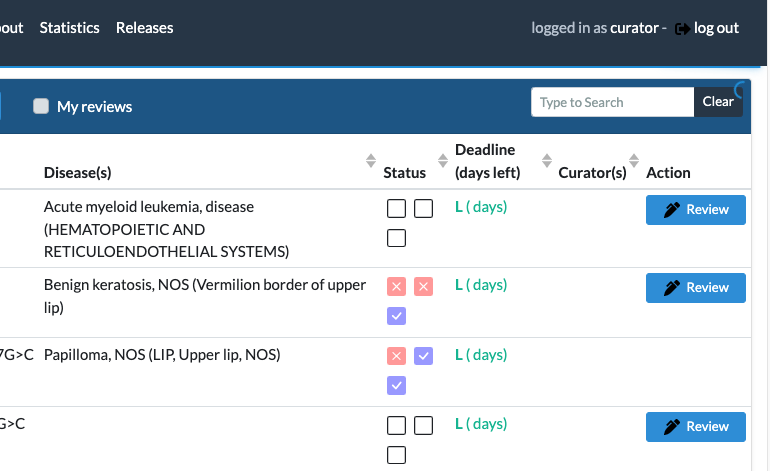Click top purple checkmark in Papilloma row

[423, 356]
